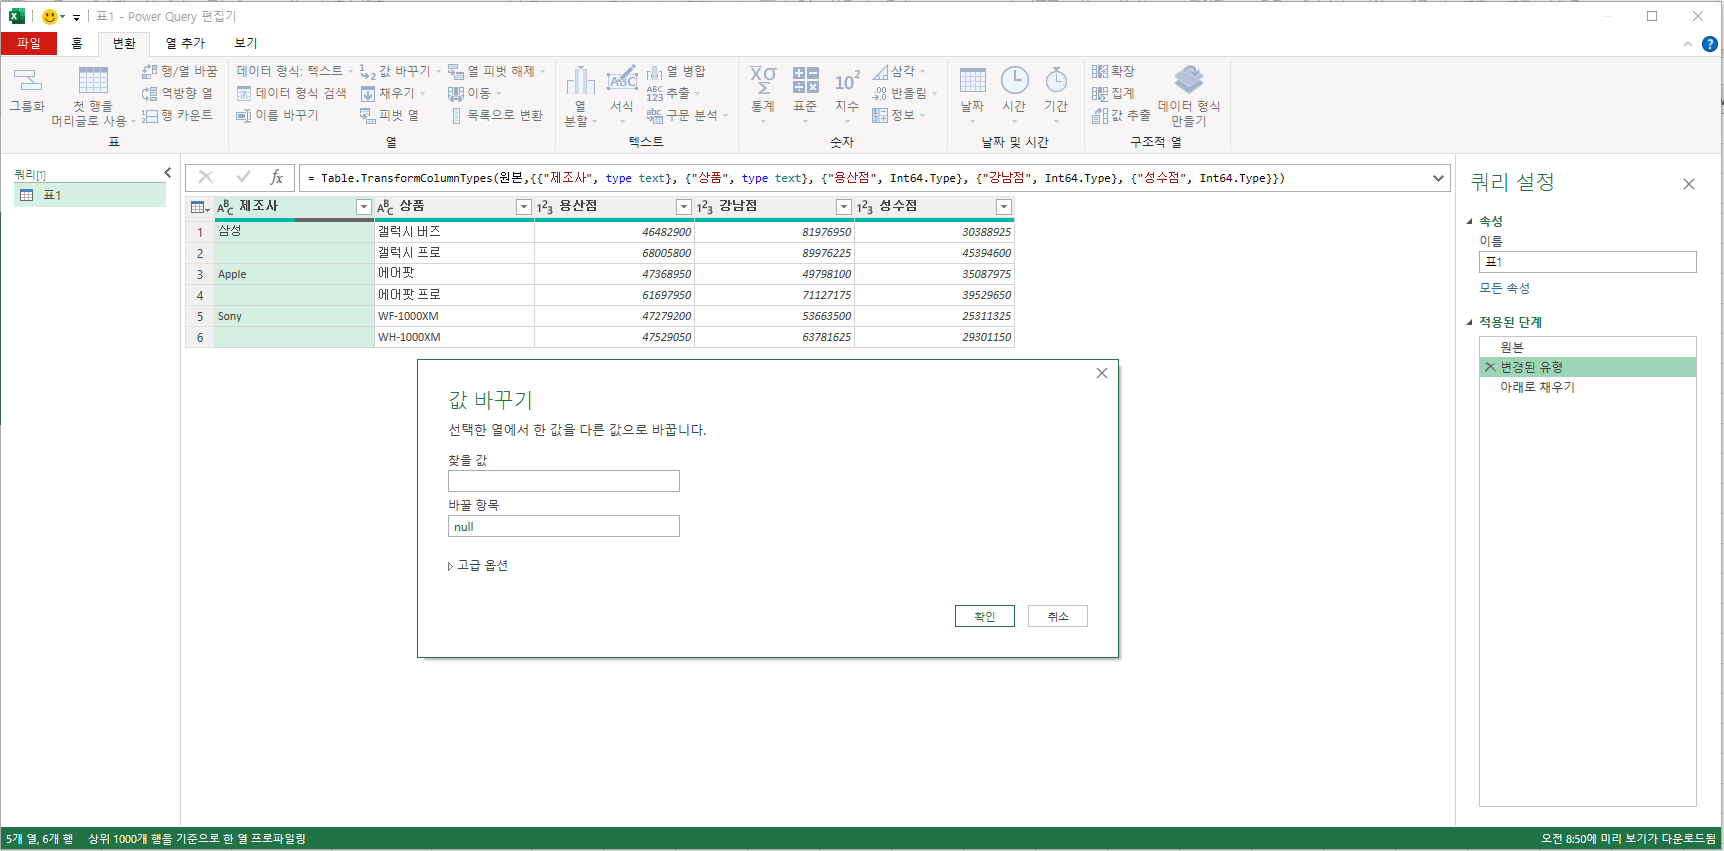Switch to the 홈 tab
1724x851 pixels.
77,43
